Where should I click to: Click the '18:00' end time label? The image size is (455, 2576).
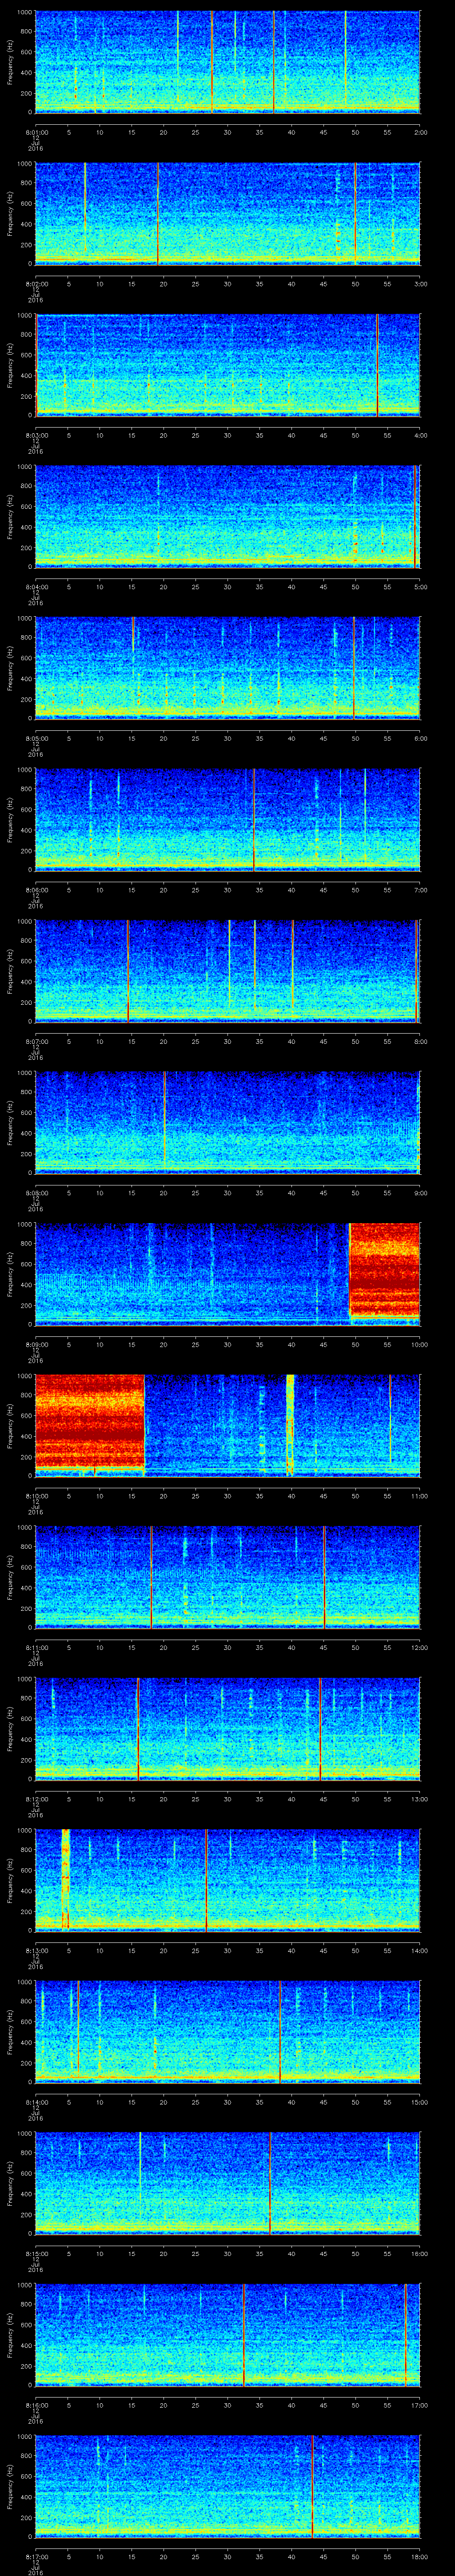click(x=419, y=2556)
